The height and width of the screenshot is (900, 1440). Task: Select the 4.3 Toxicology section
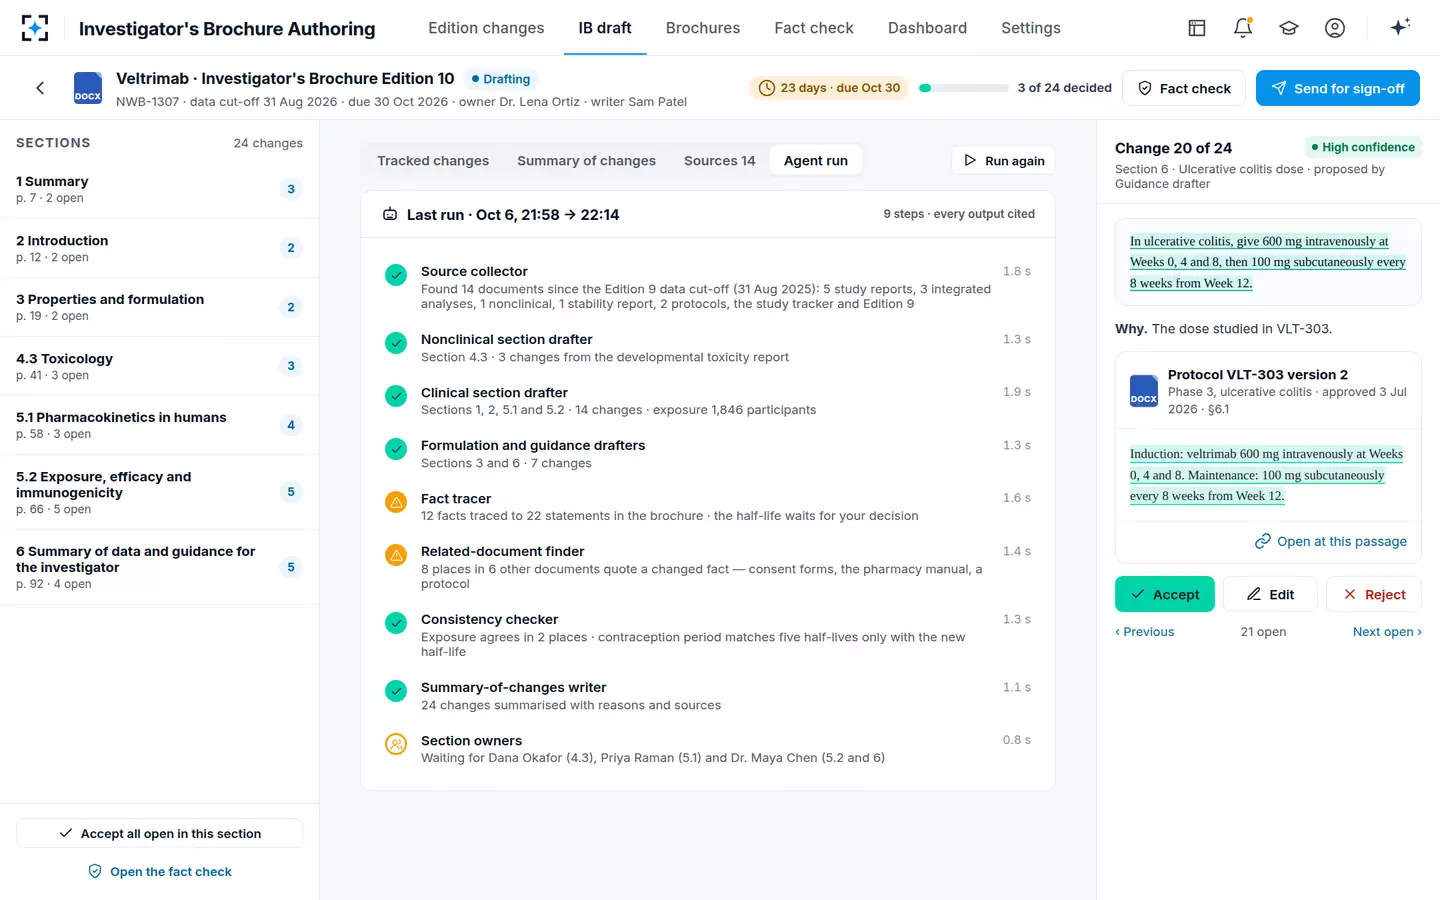point(159,366)
